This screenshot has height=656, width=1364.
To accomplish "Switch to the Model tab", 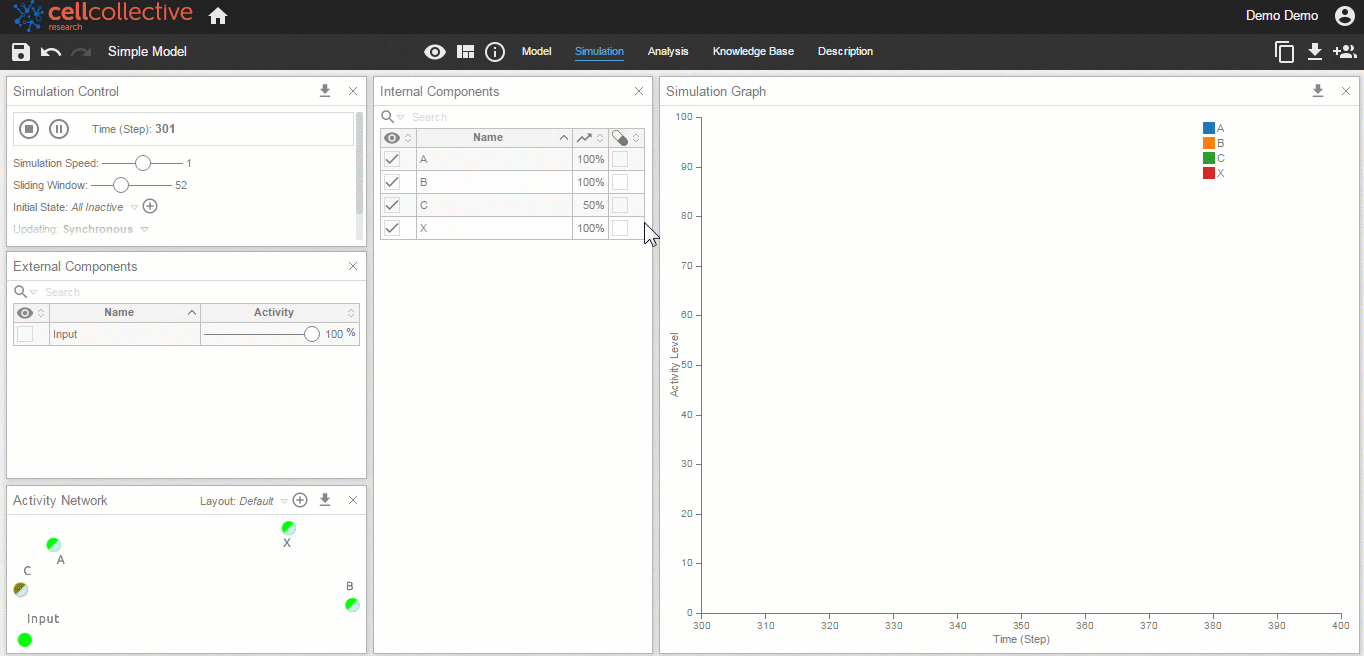I will (537, 51).
